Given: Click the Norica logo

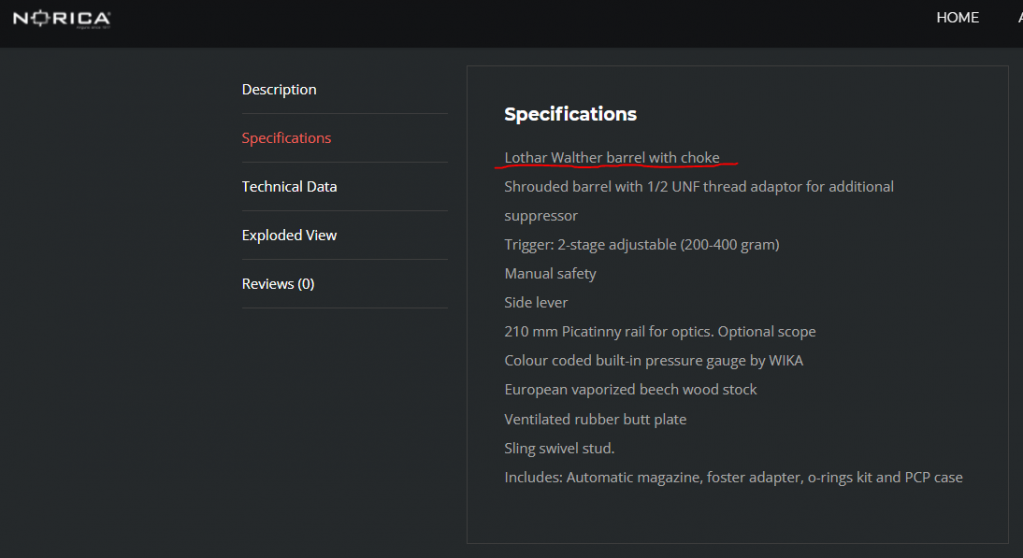Looking at the screenshot, I should pos(62,18).
